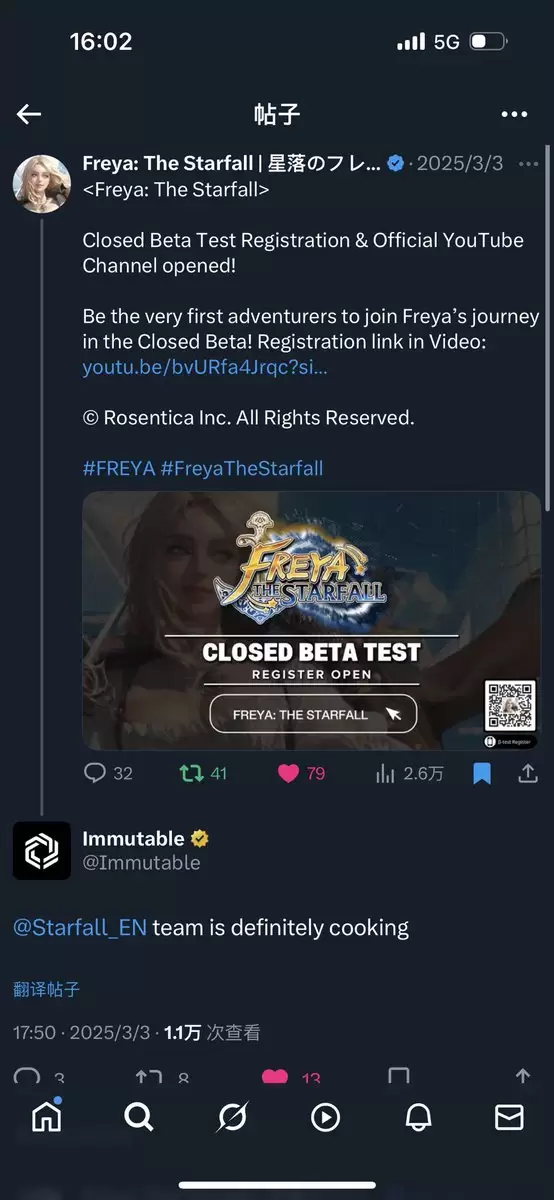Open Freya profile avatar
This screenshot has height=1200, width=554.
pyautogui.click(x=41, y=185)
